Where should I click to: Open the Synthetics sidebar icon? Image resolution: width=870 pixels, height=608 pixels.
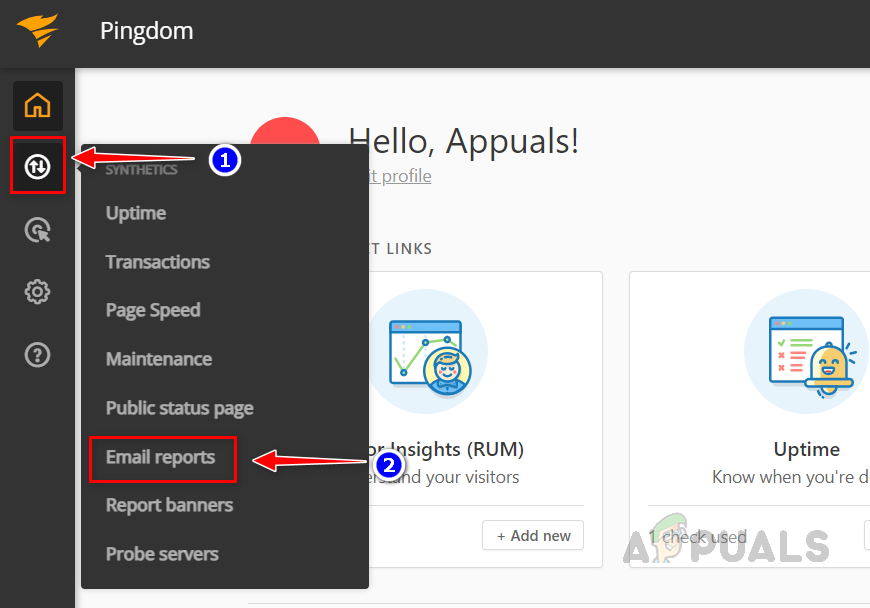point(38,166)
